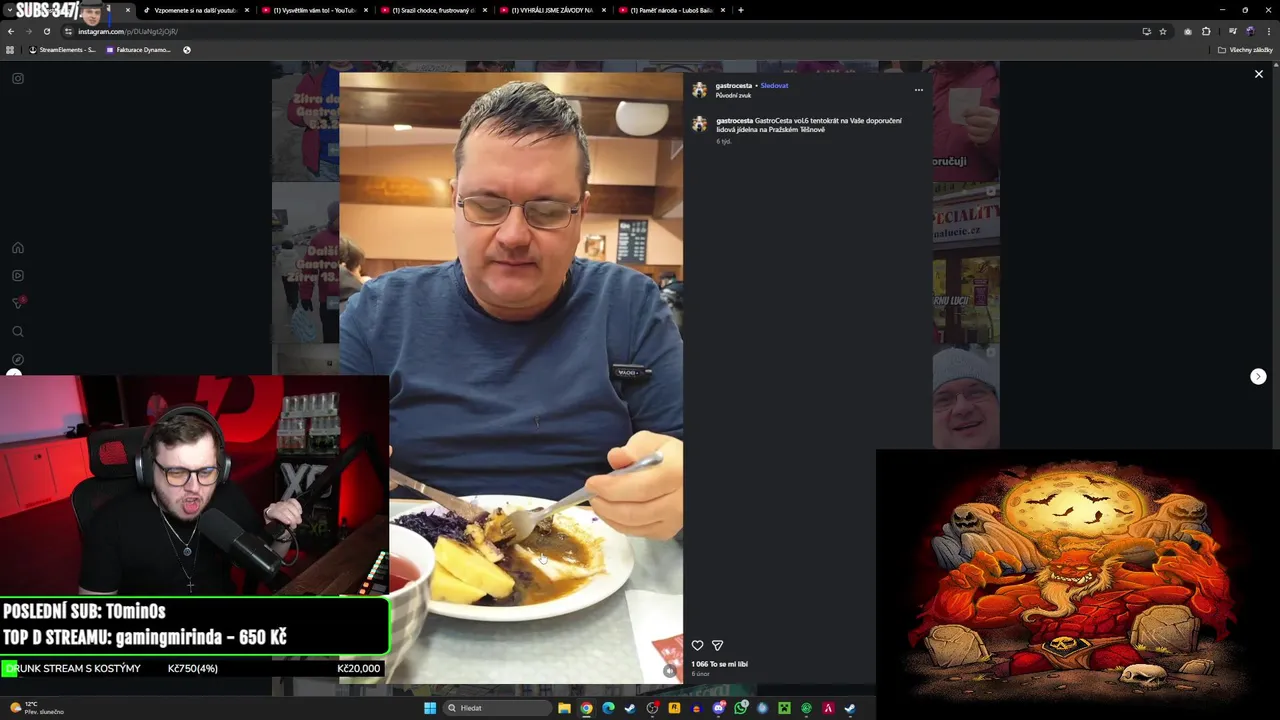Image resolution: width=1280 pixels, height=720 pixels.
Task: Open the Extensions puzzle menu
Action: tap(1206, 31)
